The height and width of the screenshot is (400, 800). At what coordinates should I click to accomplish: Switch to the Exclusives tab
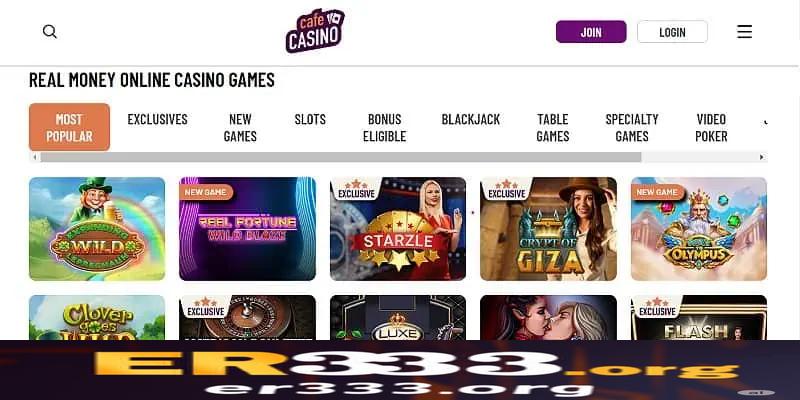click(157, 119)
